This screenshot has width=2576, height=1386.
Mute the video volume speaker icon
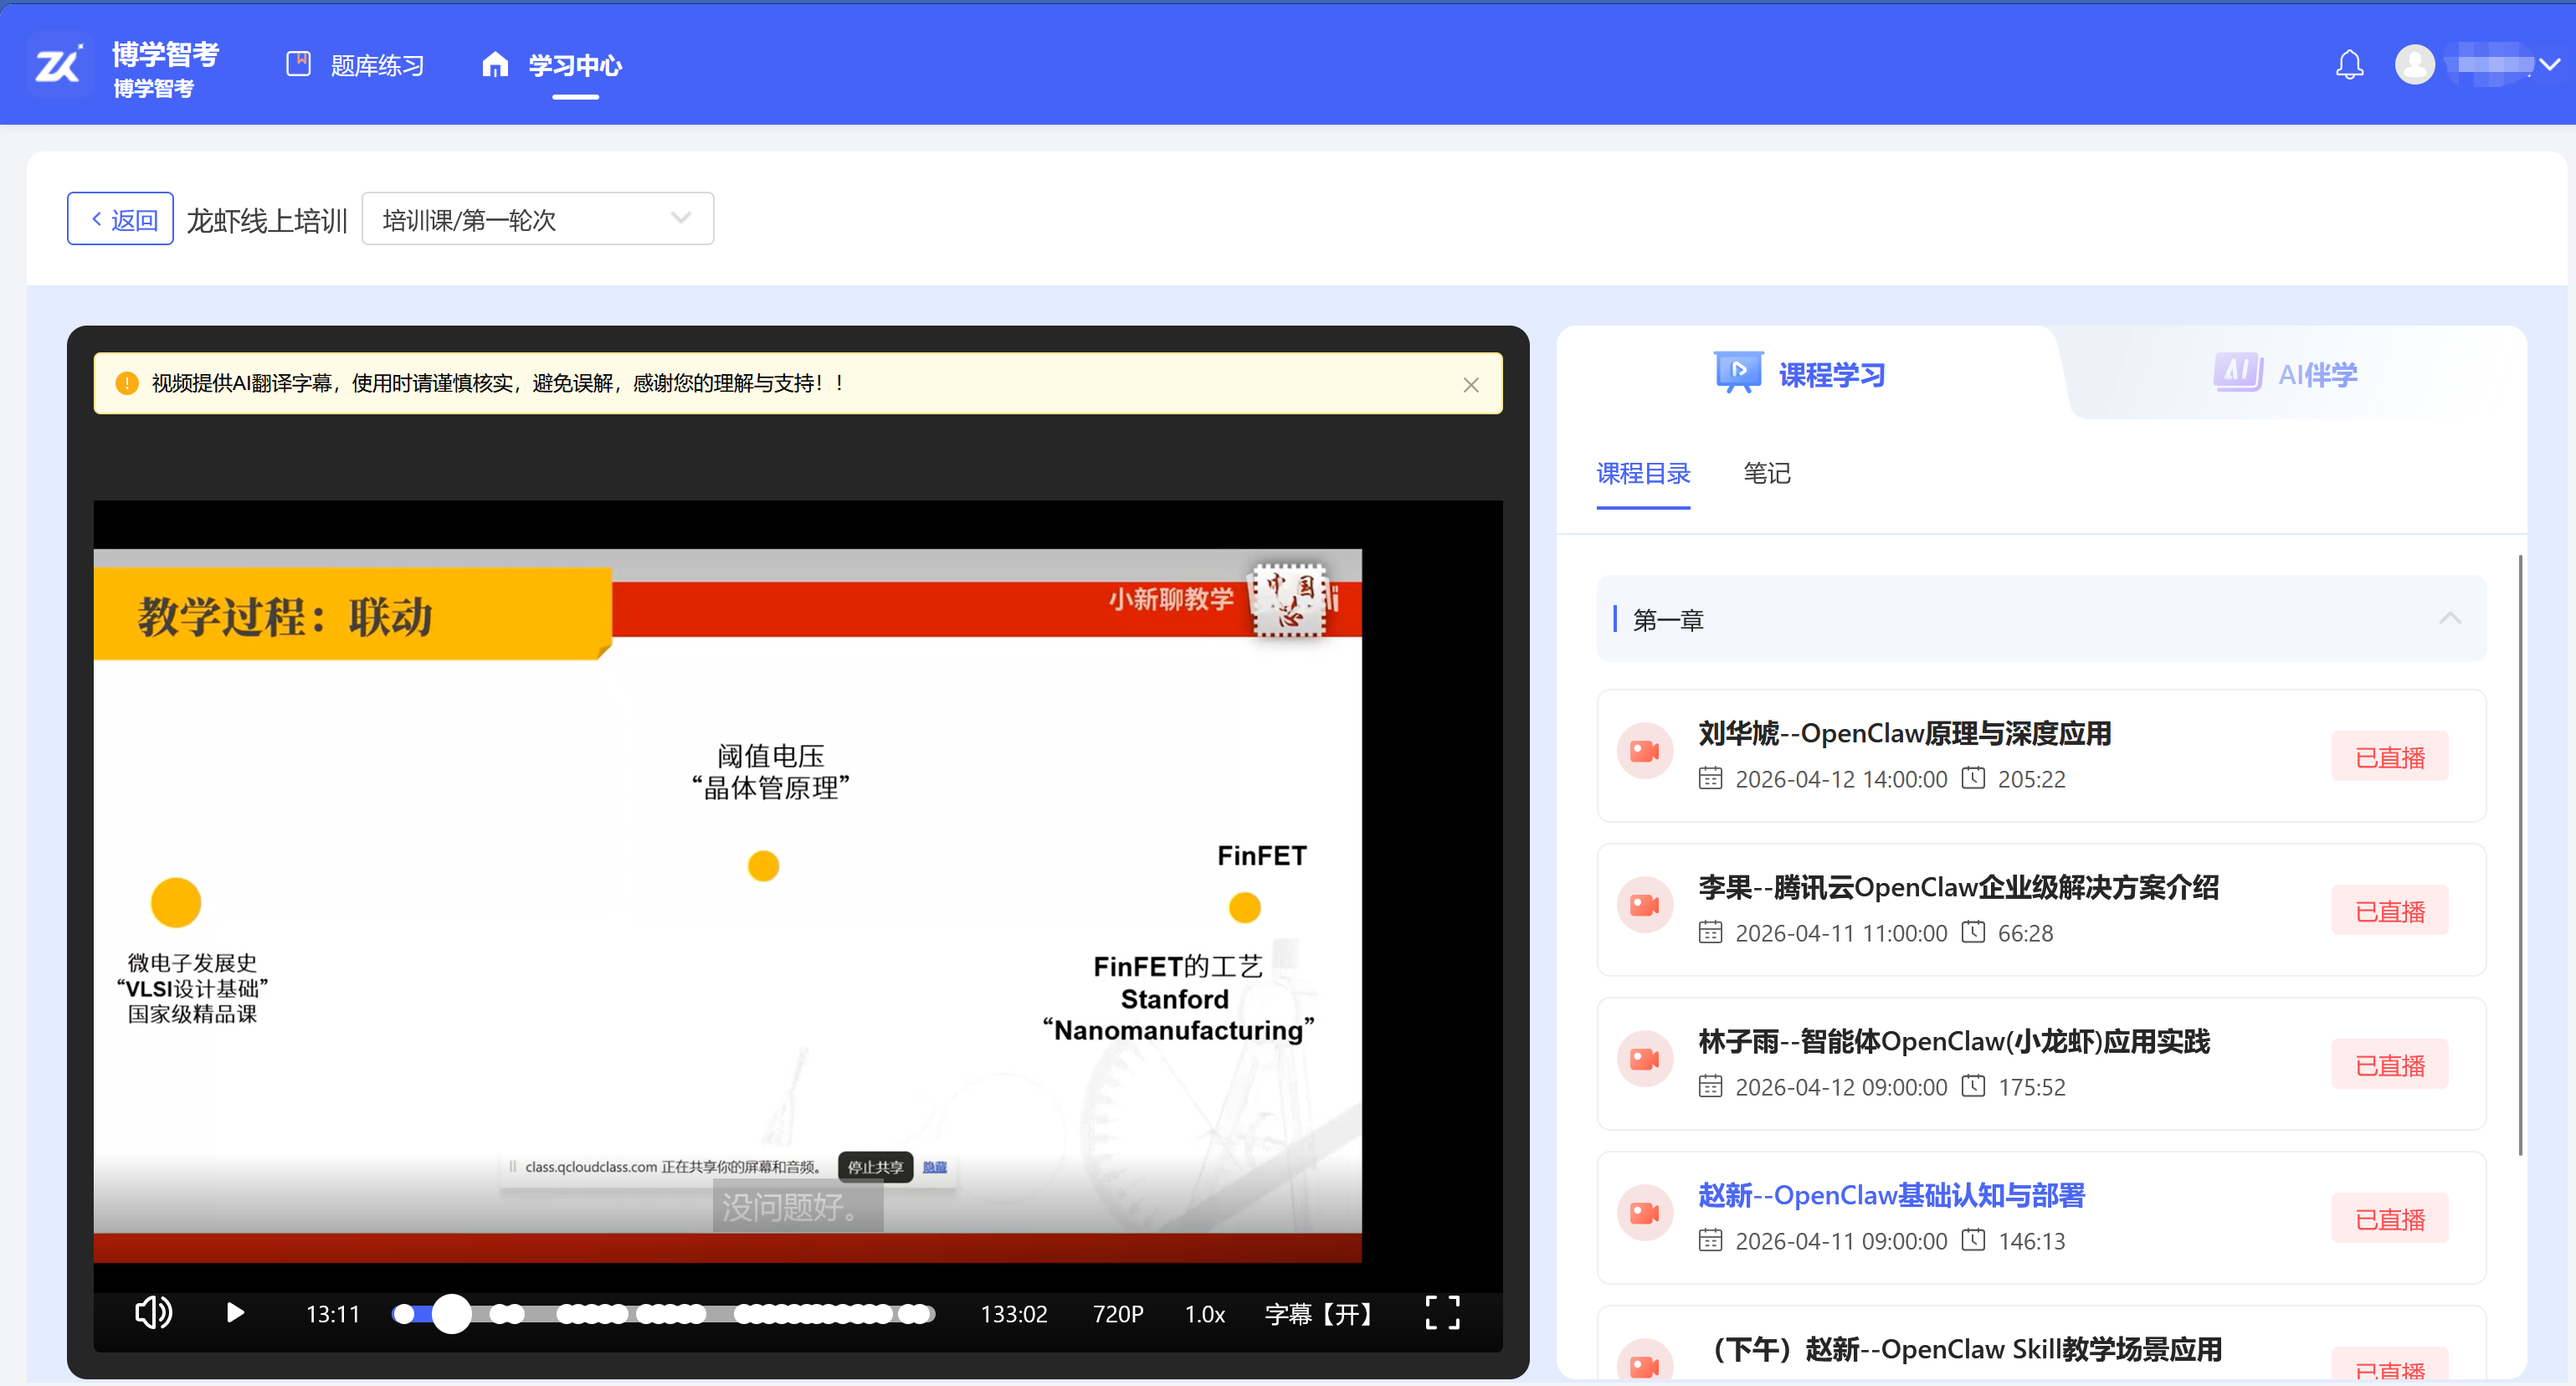(153, 1312)
